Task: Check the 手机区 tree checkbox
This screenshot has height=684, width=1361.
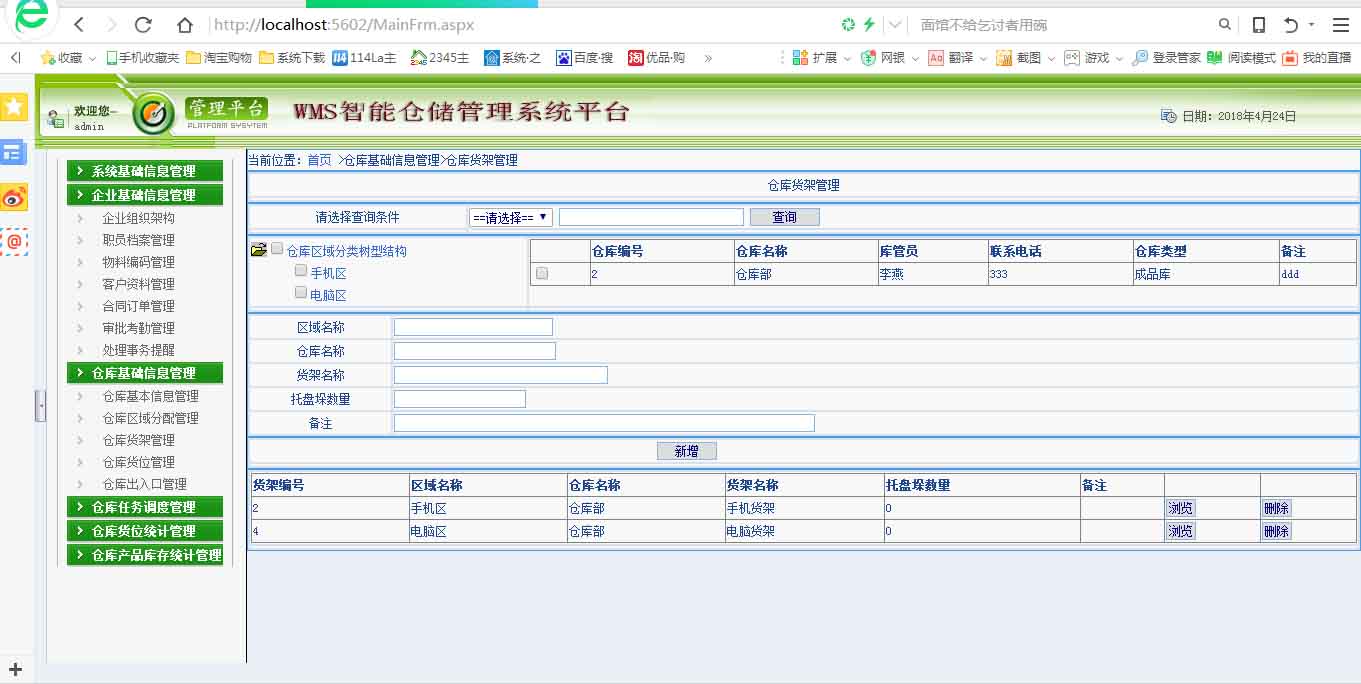Action: 300,271
